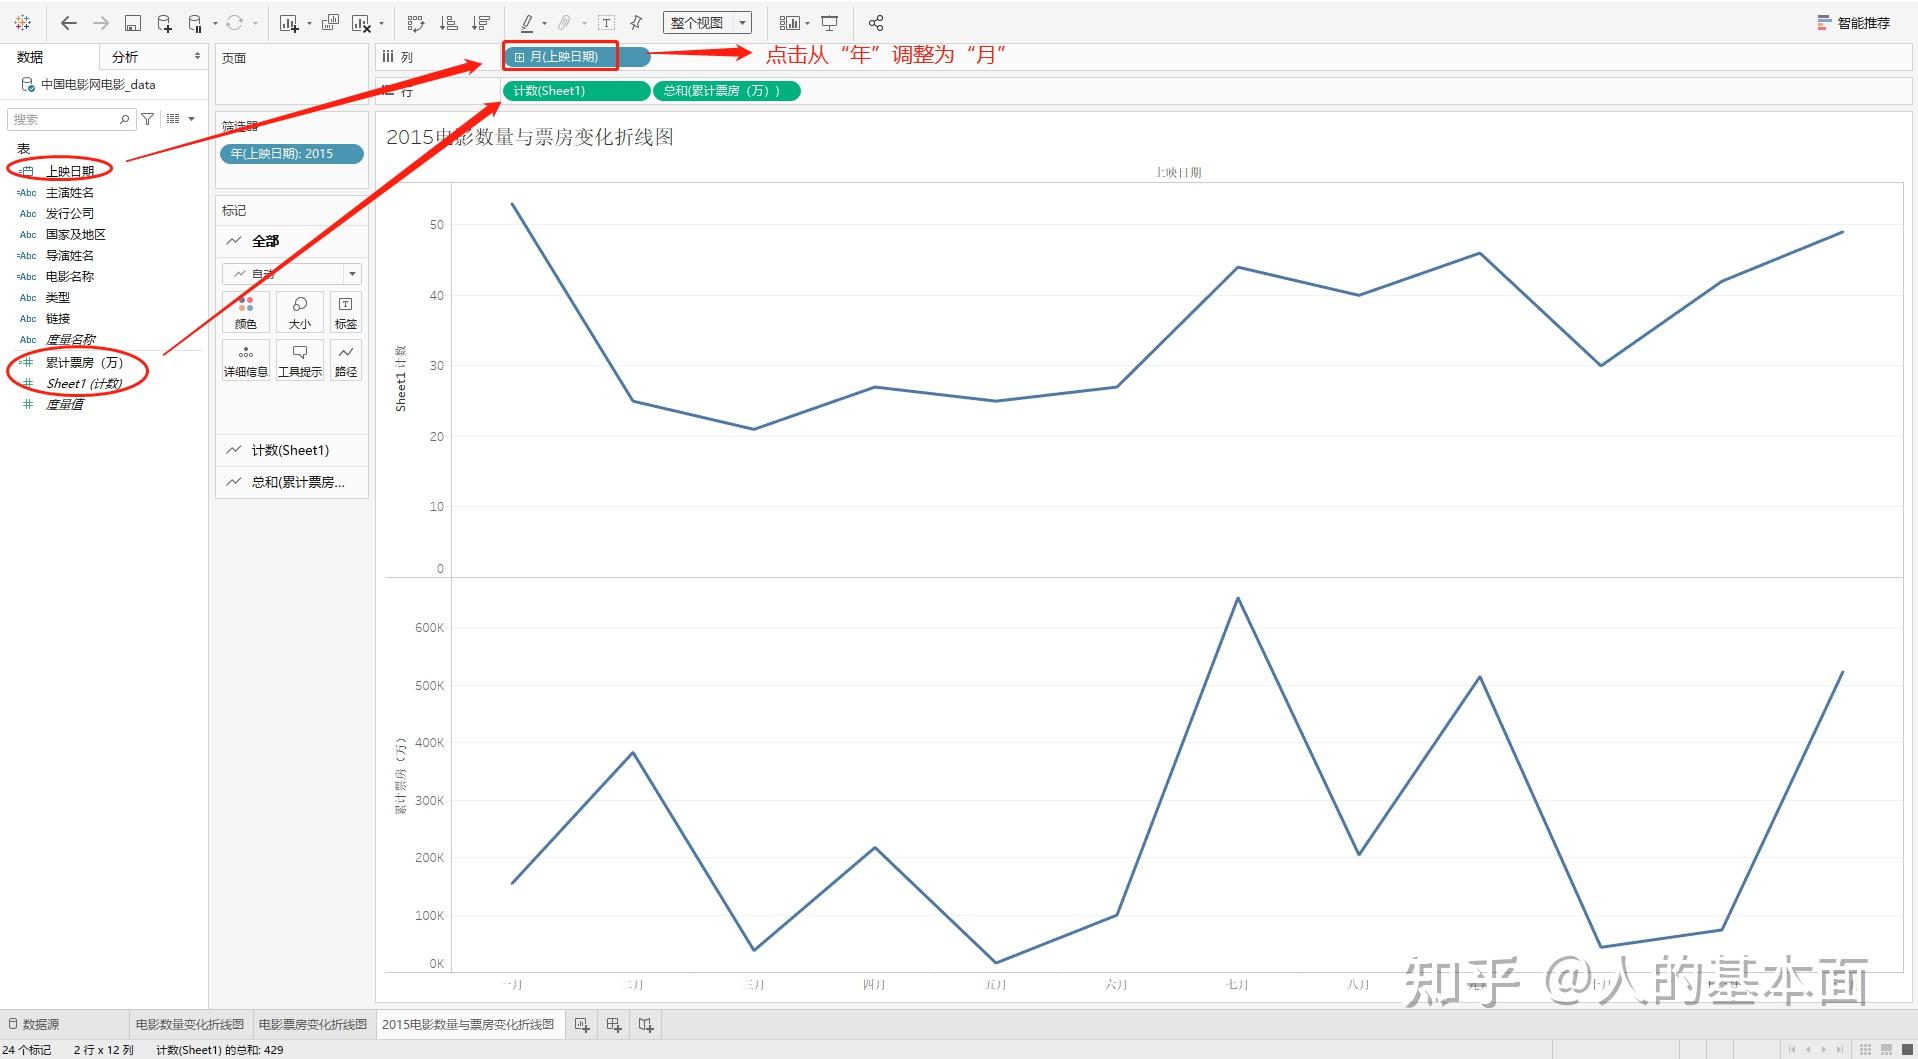Image resolution: width=1918 pixels, height=1059 pixels.
Task: Click the share icon in the toolbar
Action: (x=876, y=23)
